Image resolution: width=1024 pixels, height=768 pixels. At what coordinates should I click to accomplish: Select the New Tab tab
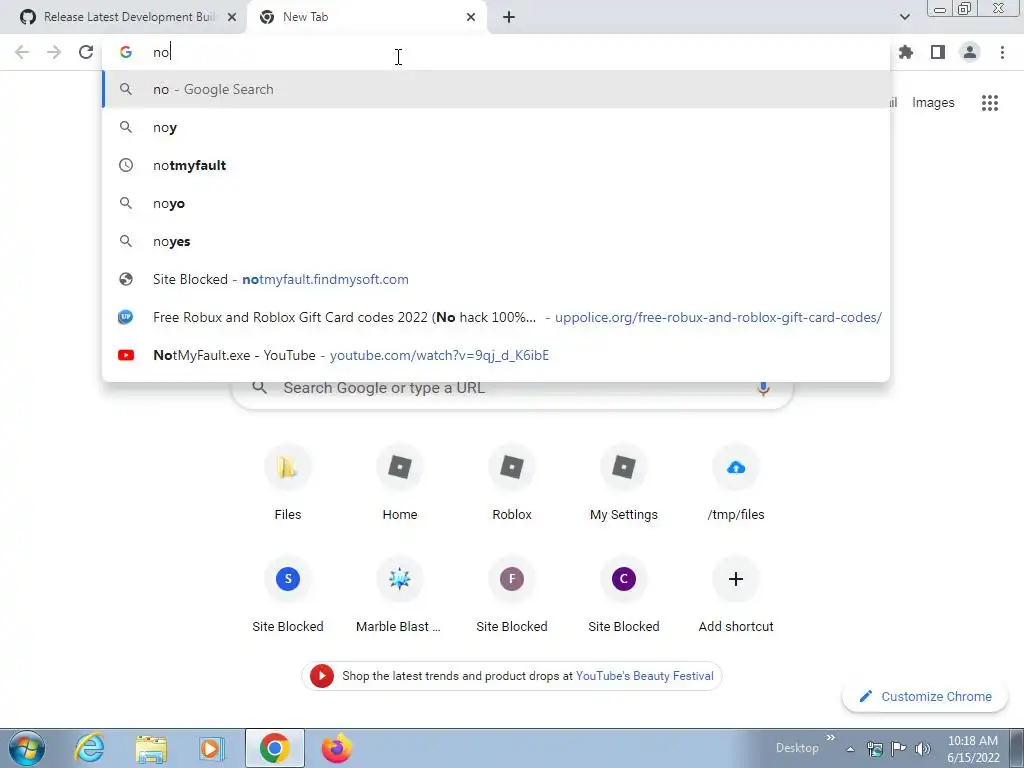(366, 17)
